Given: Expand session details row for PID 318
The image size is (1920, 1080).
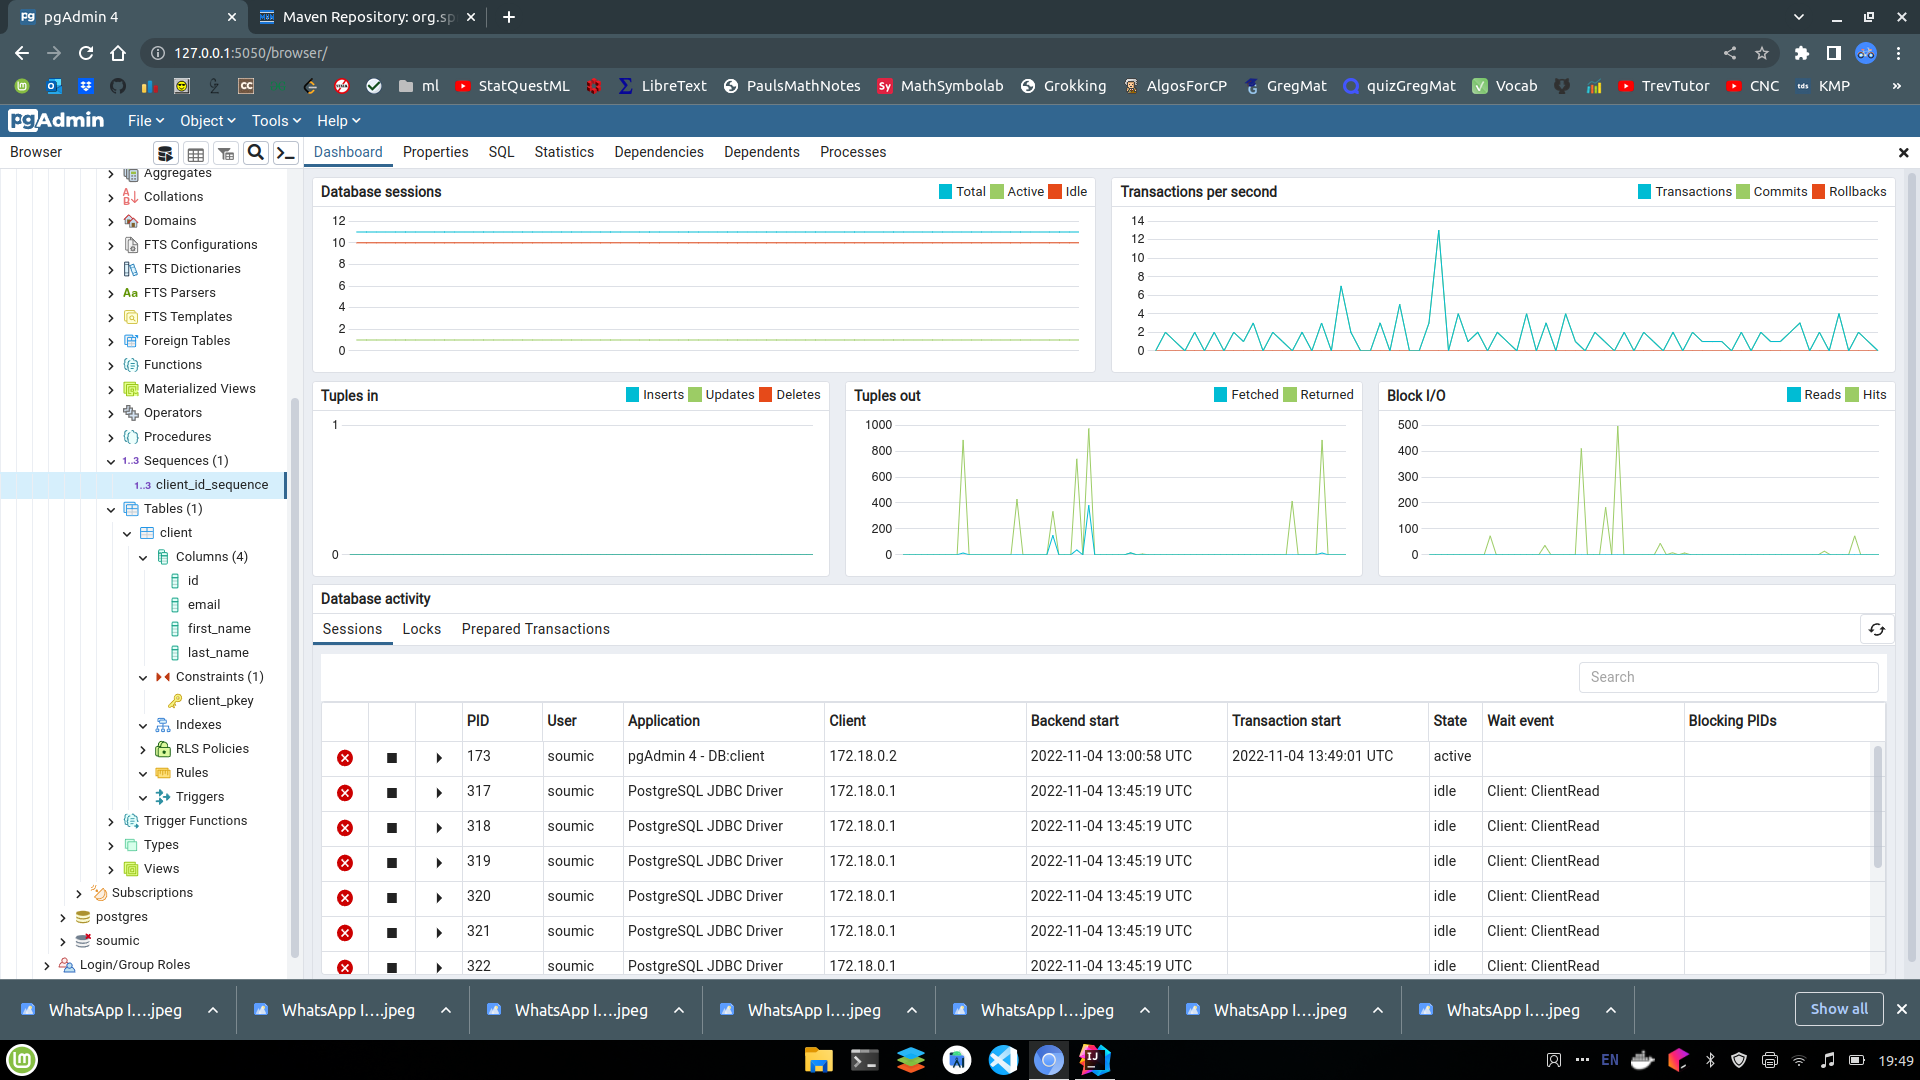Looking at the screenshot, I should click(439, 828).
